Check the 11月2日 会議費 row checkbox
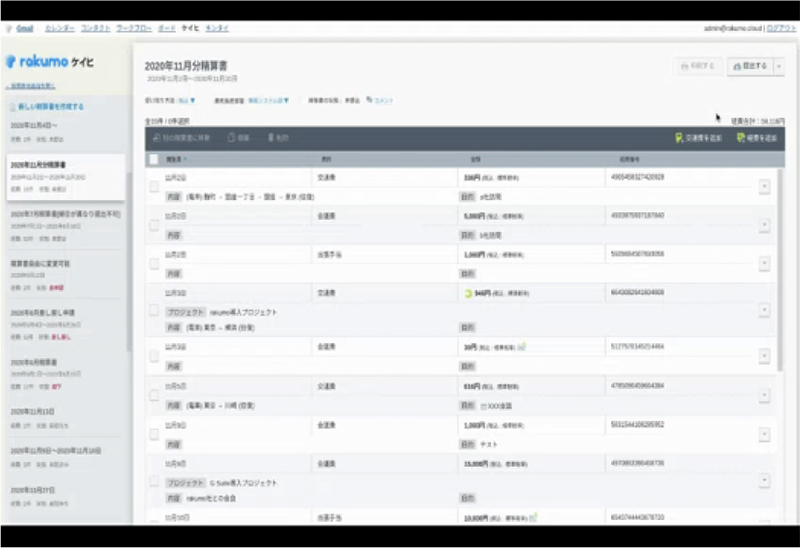The image size is (800, 548). (154, 226)
